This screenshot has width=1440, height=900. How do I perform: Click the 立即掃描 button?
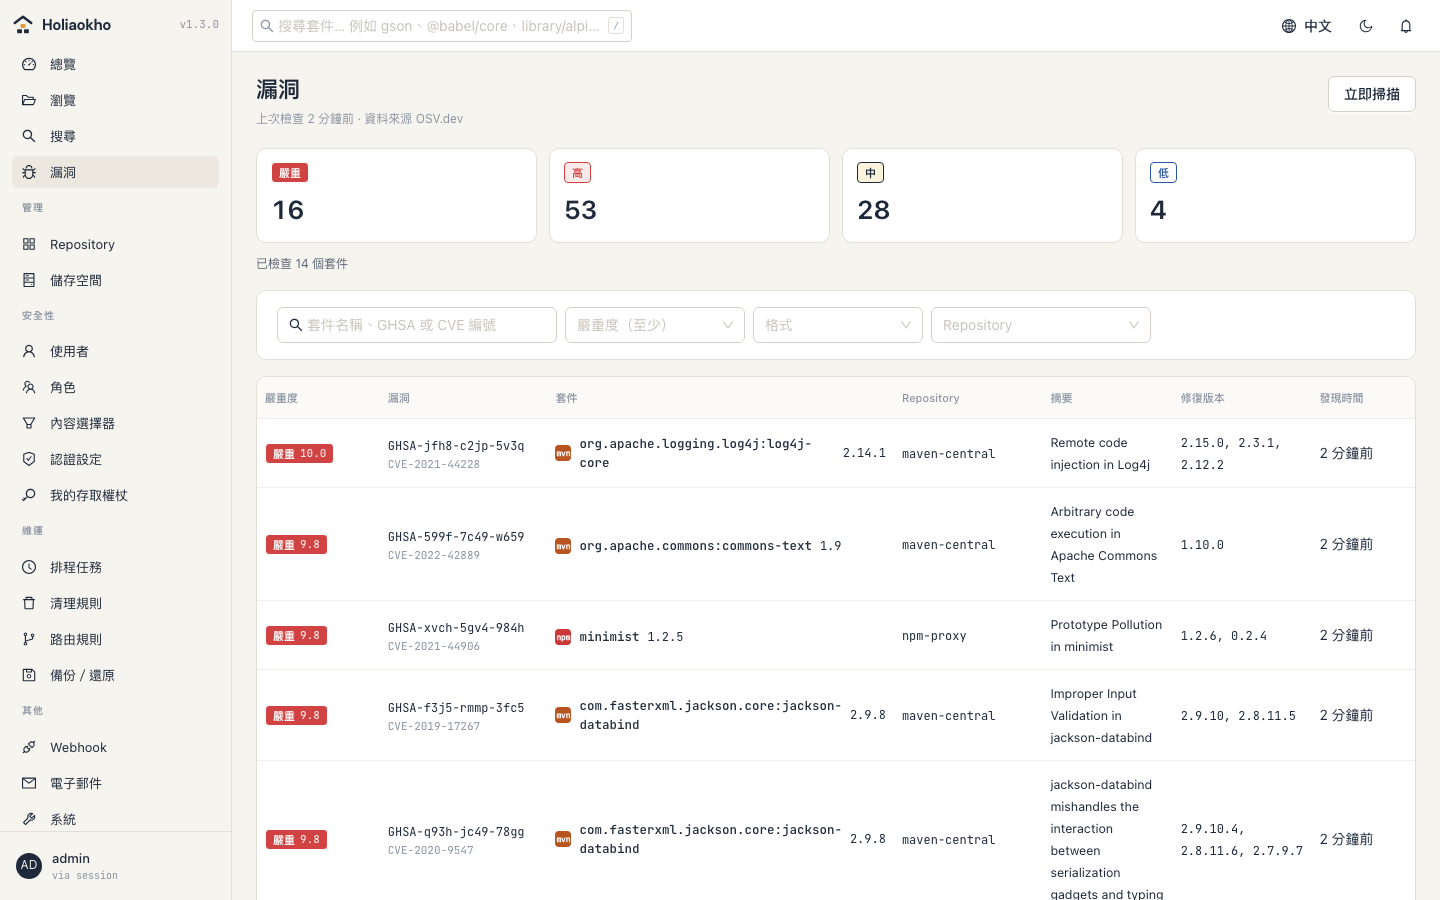(x=1372, y=94)
